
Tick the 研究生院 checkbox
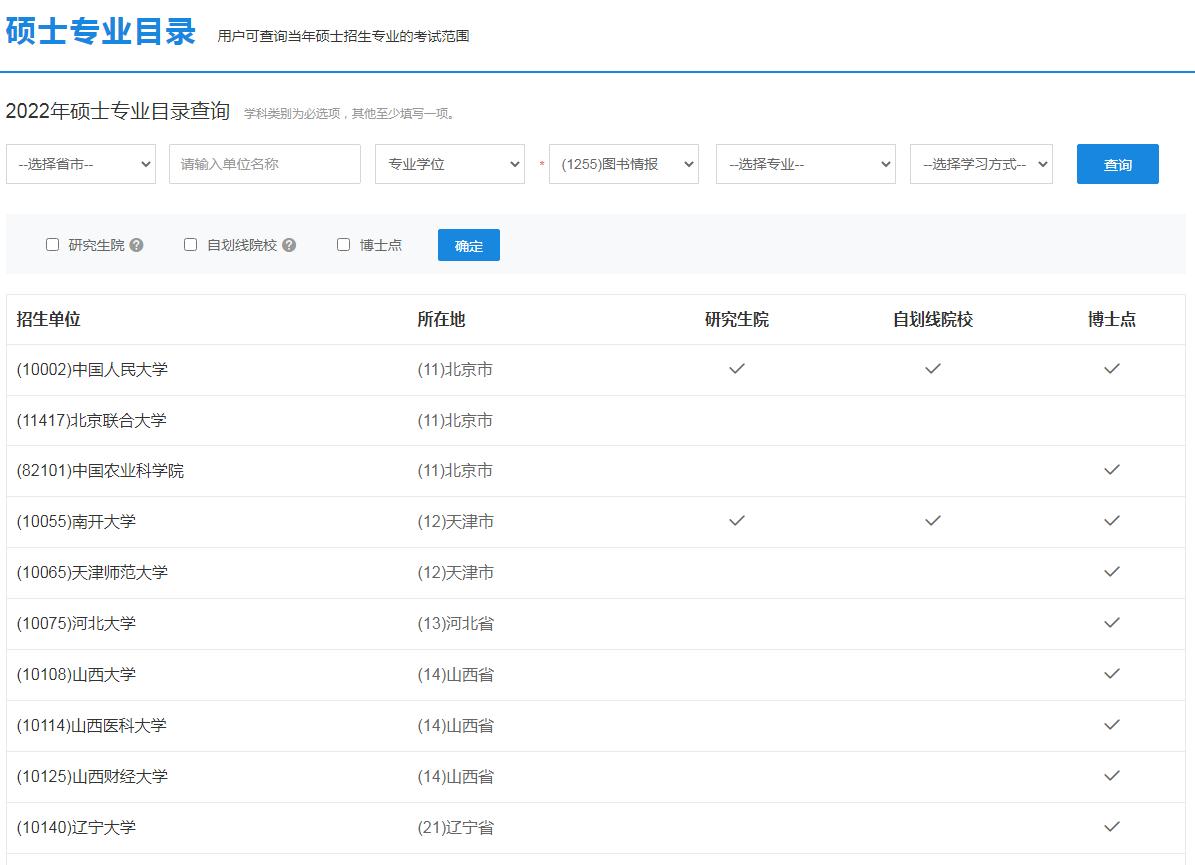53,245
